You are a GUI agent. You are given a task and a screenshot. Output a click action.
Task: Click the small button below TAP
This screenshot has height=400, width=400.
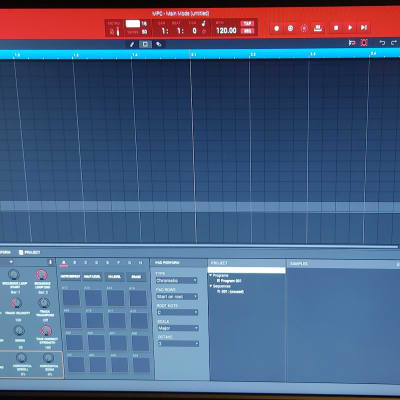click(247, 31)
